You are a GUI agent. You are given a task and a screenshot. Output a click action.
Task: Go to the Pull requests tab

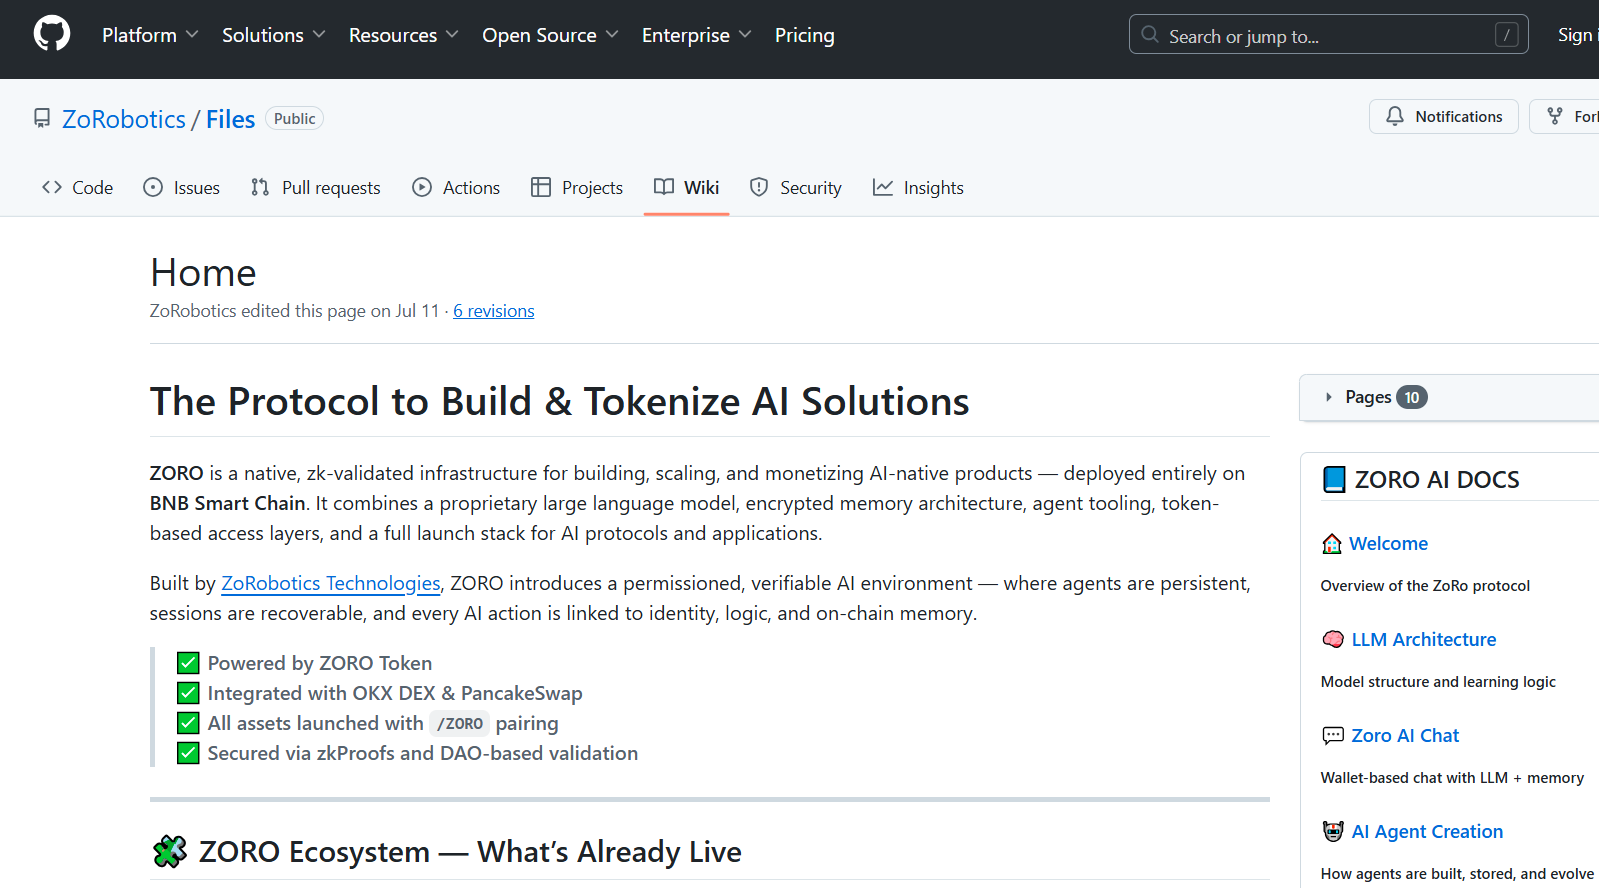(x=316, y=188)
